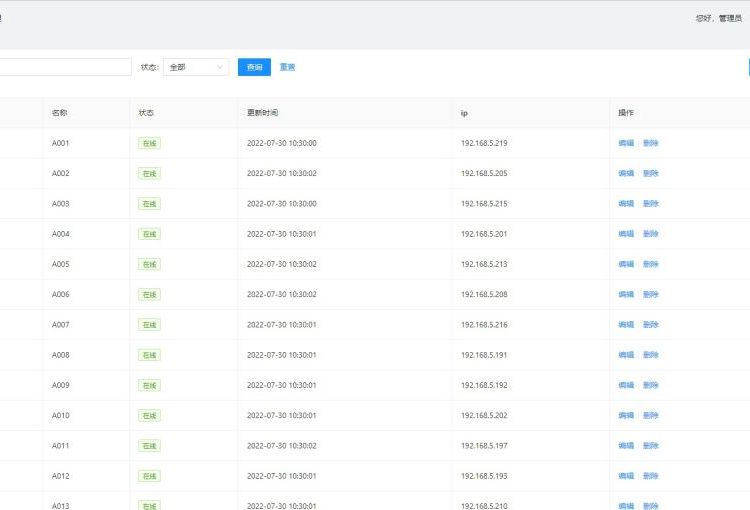Open editing for A004 row

point(626,234)
